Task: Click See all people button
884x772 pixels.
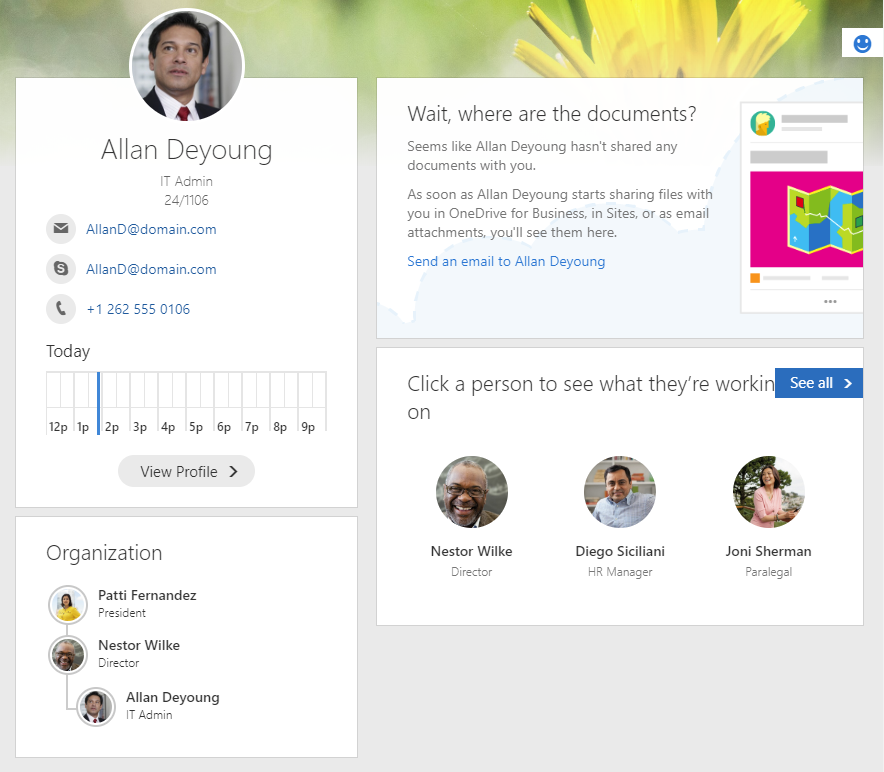Action: [819, 383]
